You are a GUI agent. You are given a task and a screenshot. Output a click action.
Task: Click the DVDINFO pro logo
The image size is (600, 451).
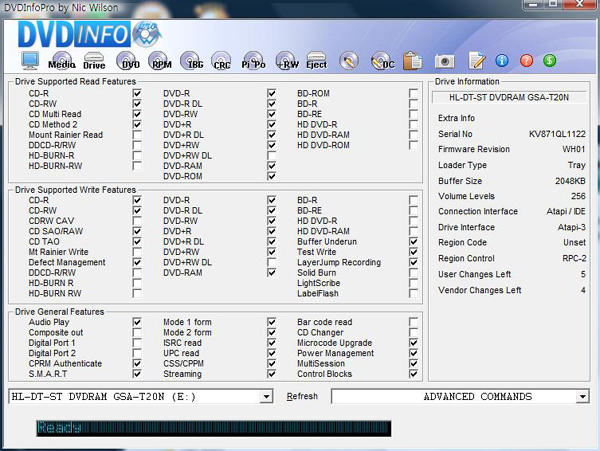90,34
